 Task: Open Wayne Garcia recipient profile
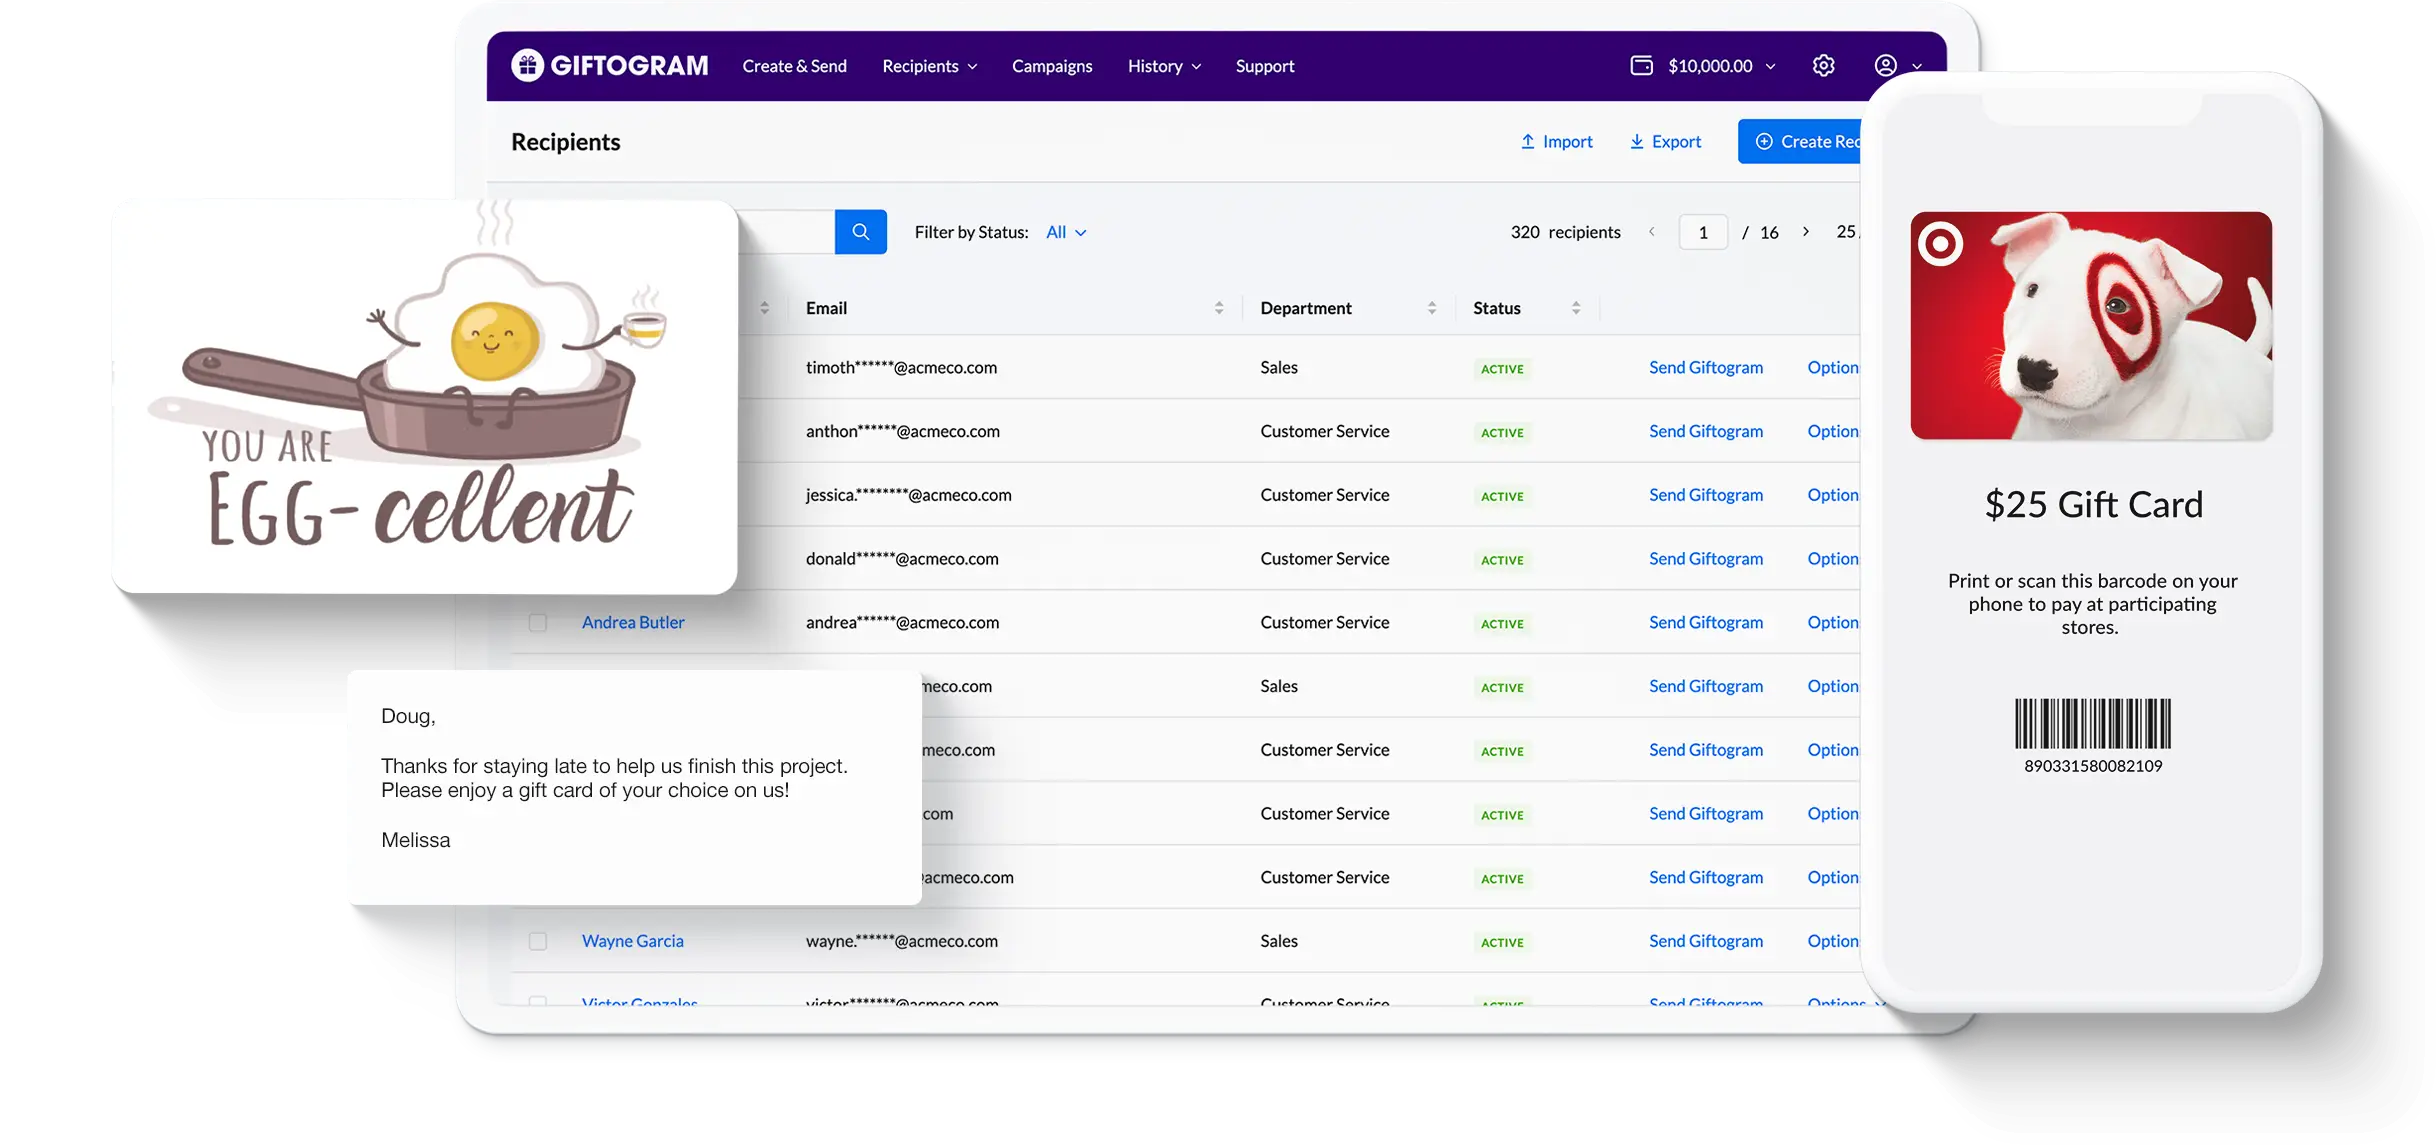pos(633,941)
